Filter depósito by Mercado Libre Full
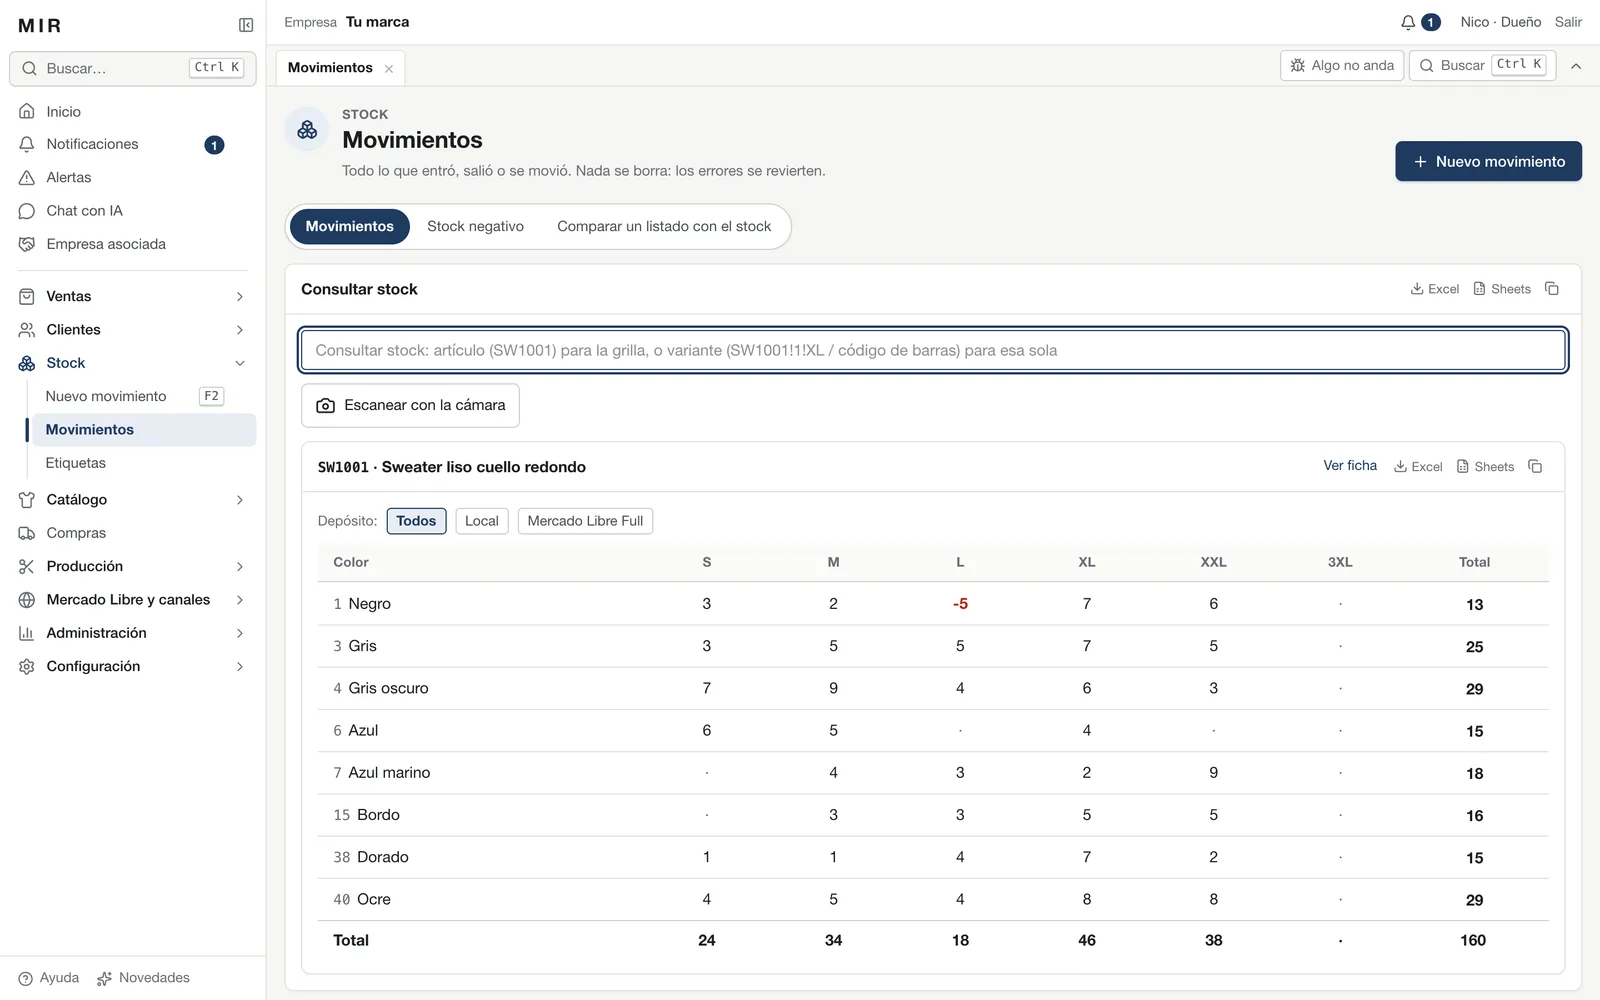Viewport: 1600px width, 1000px height. (x=585, y=521)
